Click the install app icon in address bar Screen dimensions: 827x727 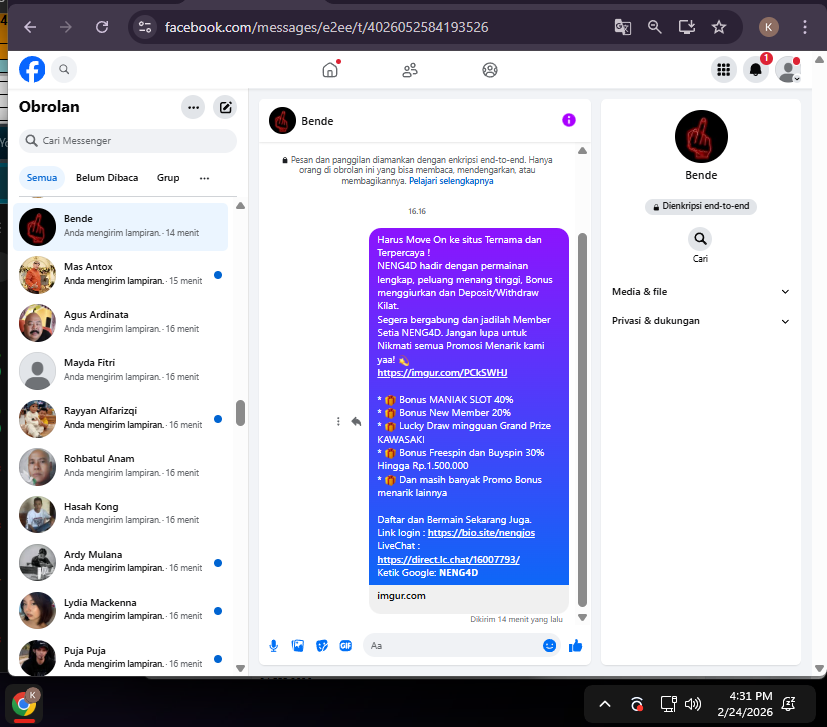click(x=686, y=27)
